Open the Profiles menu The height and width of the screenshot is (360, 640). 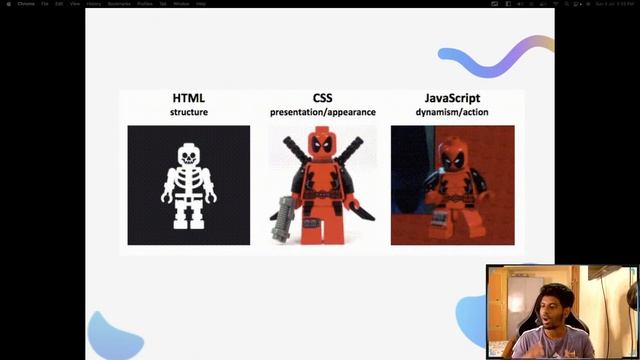coord(144,4)
